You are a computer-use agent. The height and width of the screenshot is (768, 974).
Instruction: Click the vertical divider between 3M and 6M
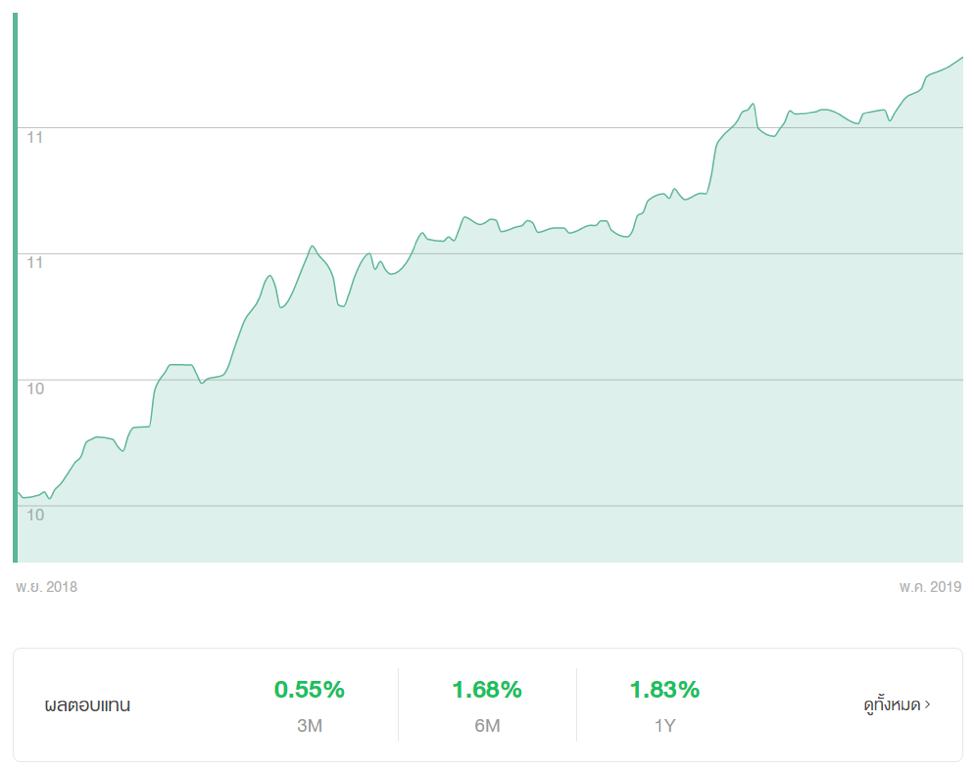click(398, 705)
